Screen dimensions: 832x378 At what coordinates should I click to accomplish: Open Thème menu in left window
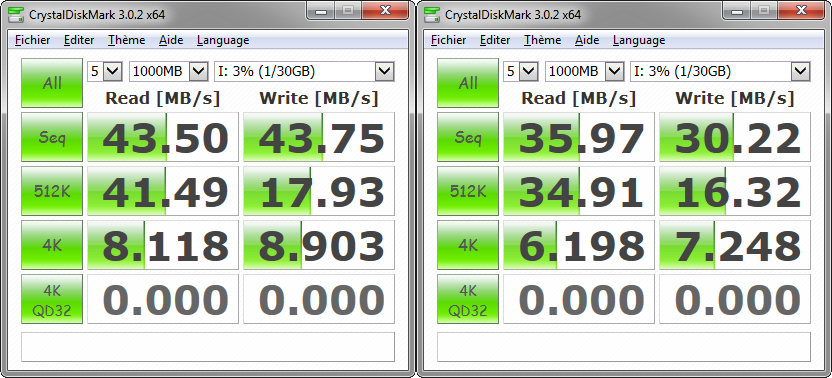point(126,40)
